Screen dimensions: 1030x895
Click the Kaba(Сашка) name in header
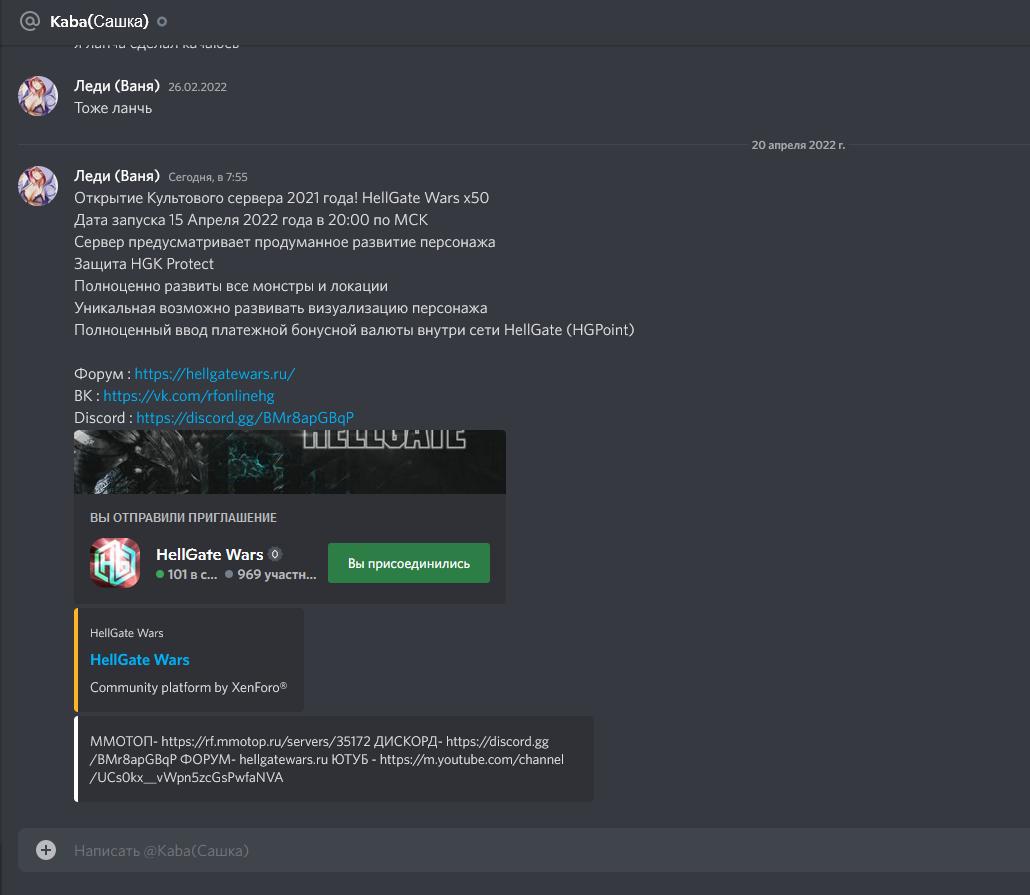tap(99, 22)
